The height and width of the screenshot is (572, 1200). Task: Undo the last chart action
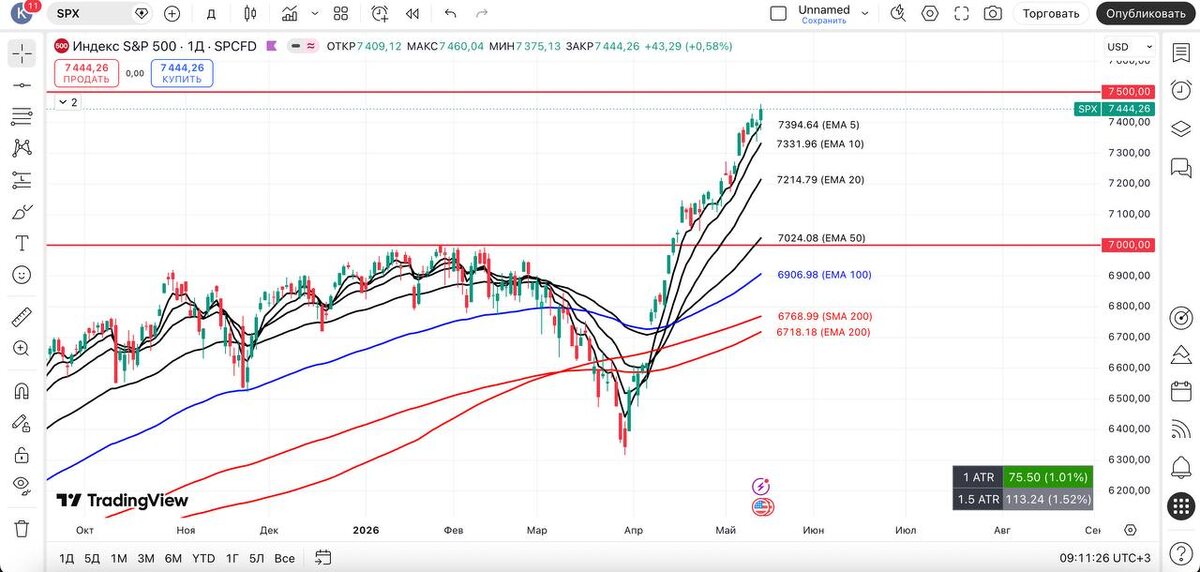(x=451, y=13)
